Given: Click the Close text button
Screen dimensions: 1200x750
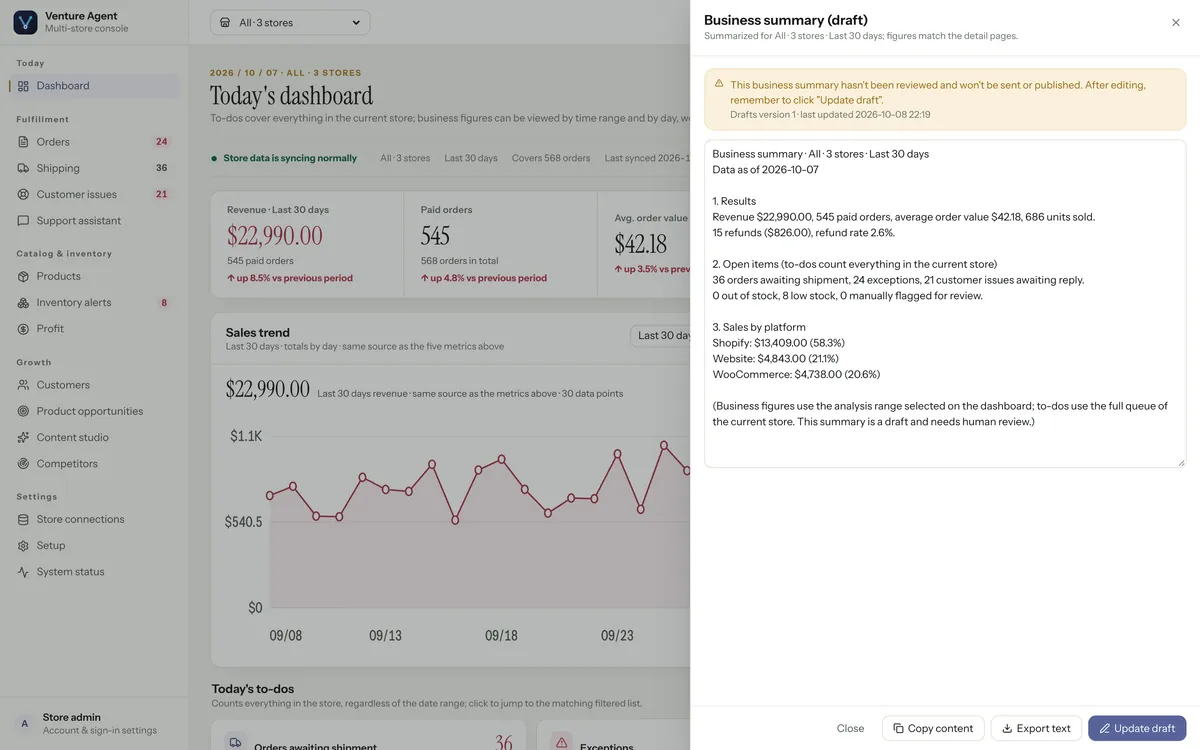Looking at the screenshot, I should [850, 728].
